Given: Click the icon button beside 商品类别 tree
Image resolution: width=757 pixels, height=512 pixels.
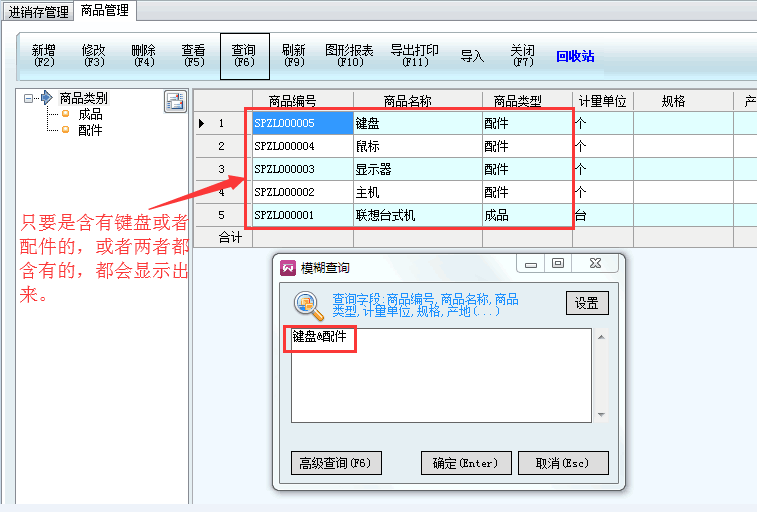Looking at the screenshot, I should tap(175, 101).
